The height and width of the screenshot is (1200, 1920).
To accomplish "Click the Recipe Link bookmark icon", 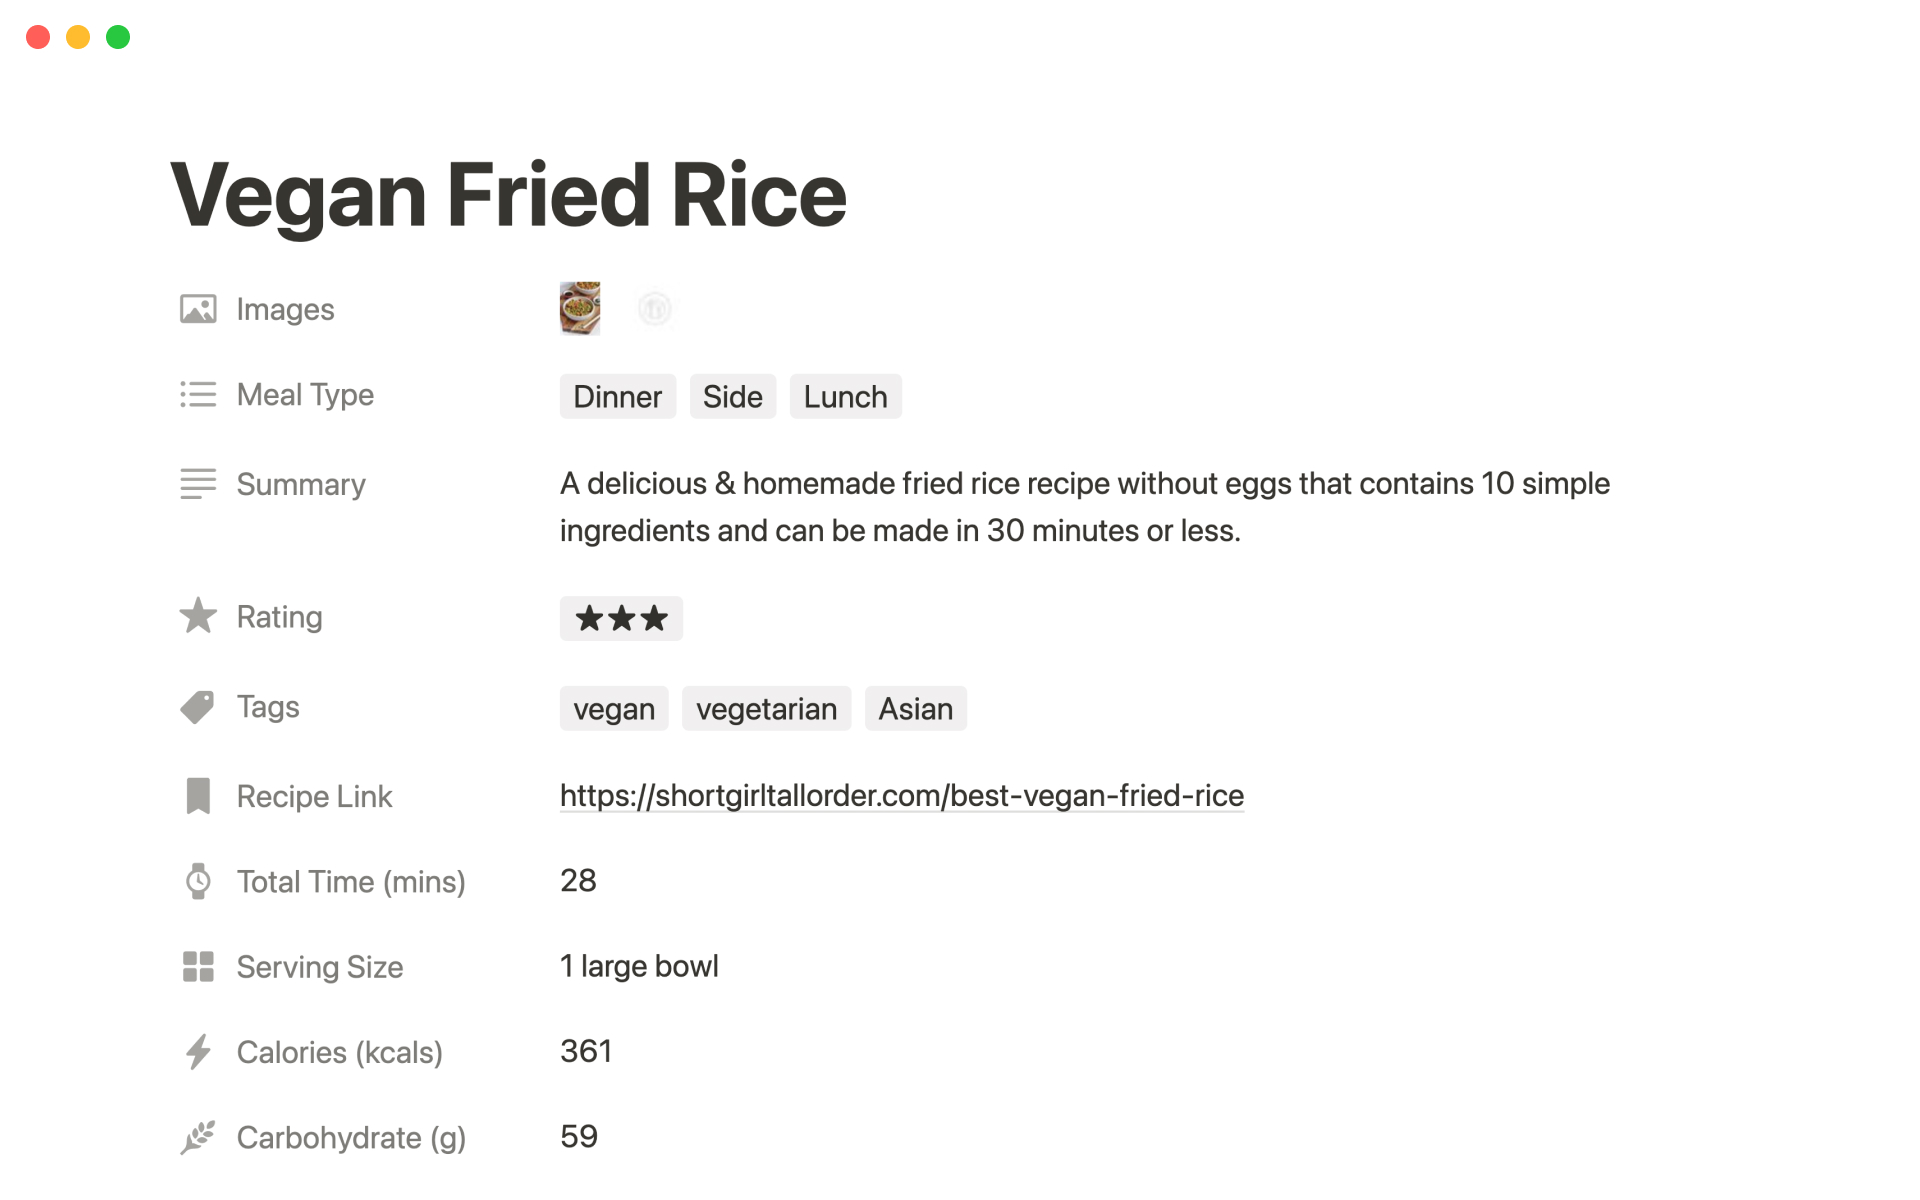I will 198,796.
